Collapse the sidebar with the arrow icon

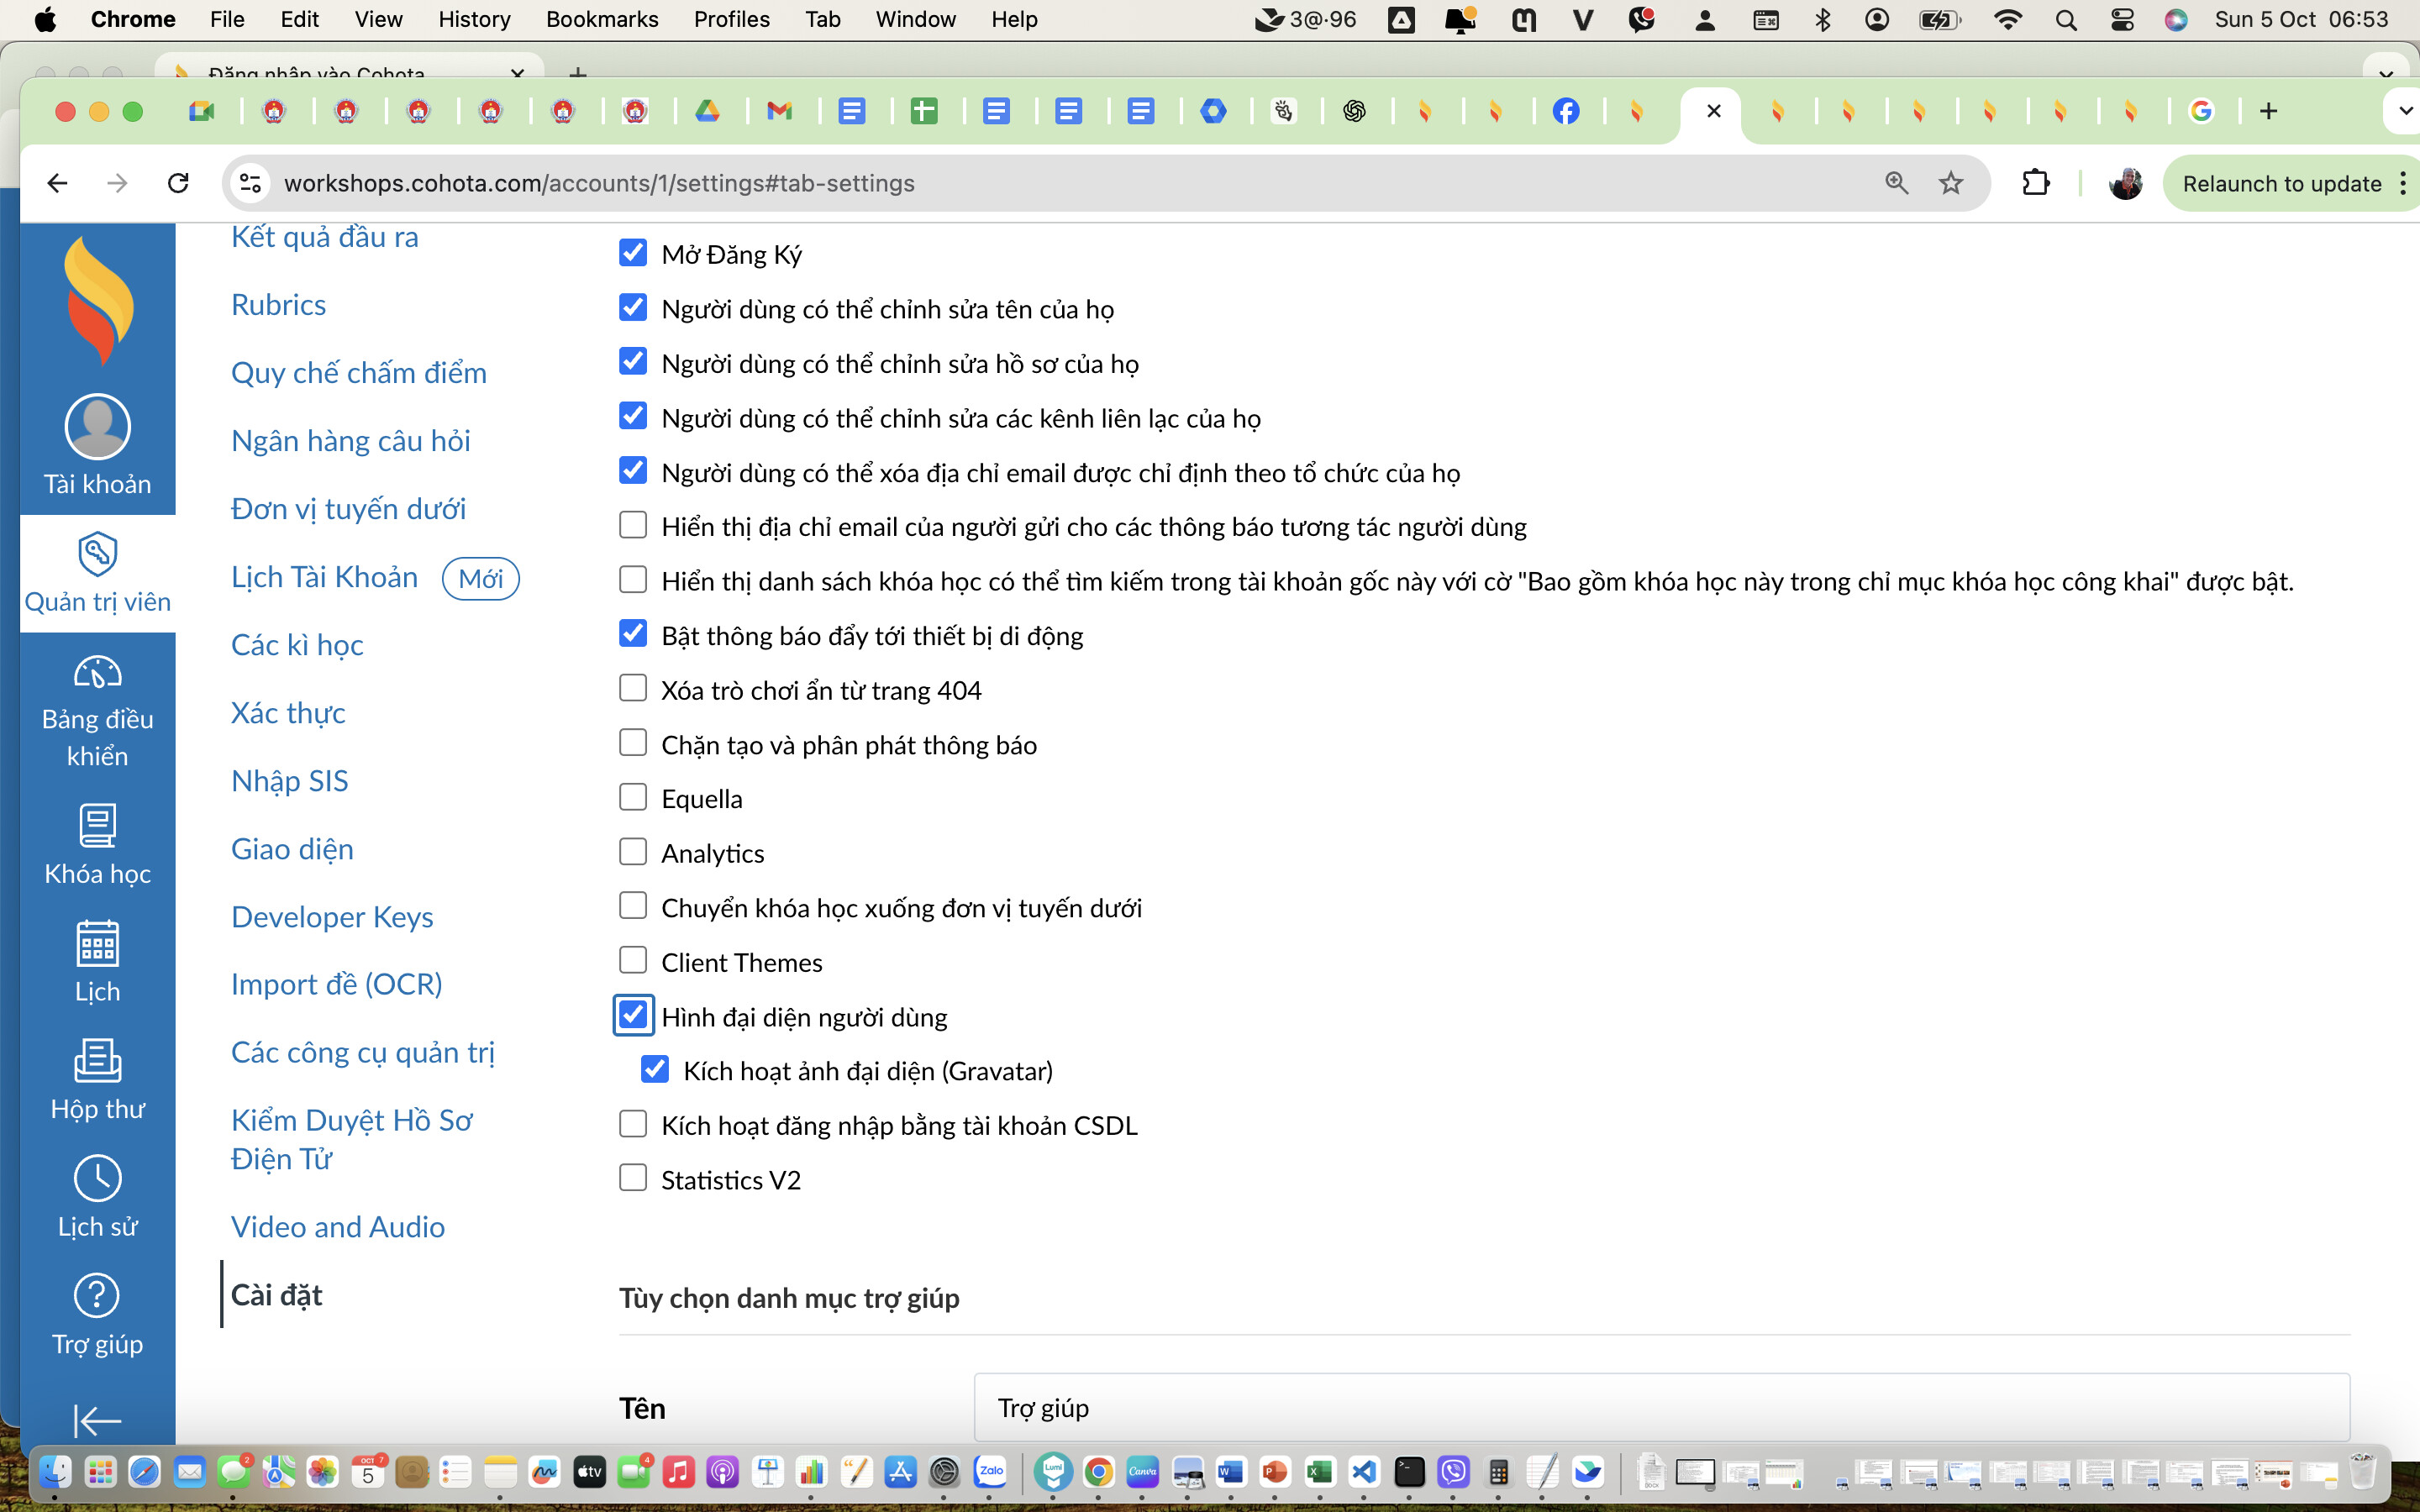pos(97,1420)
